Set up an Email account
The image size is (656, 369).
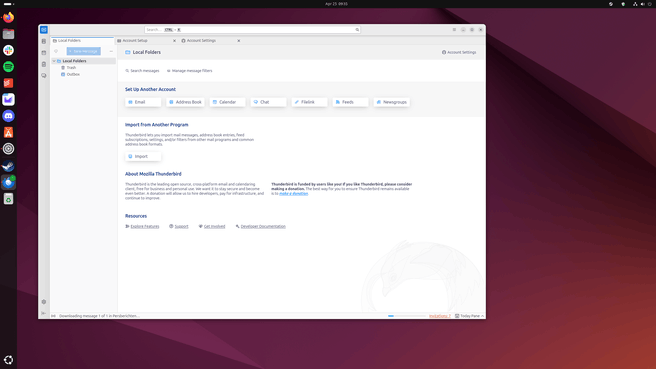click(143, 102)
